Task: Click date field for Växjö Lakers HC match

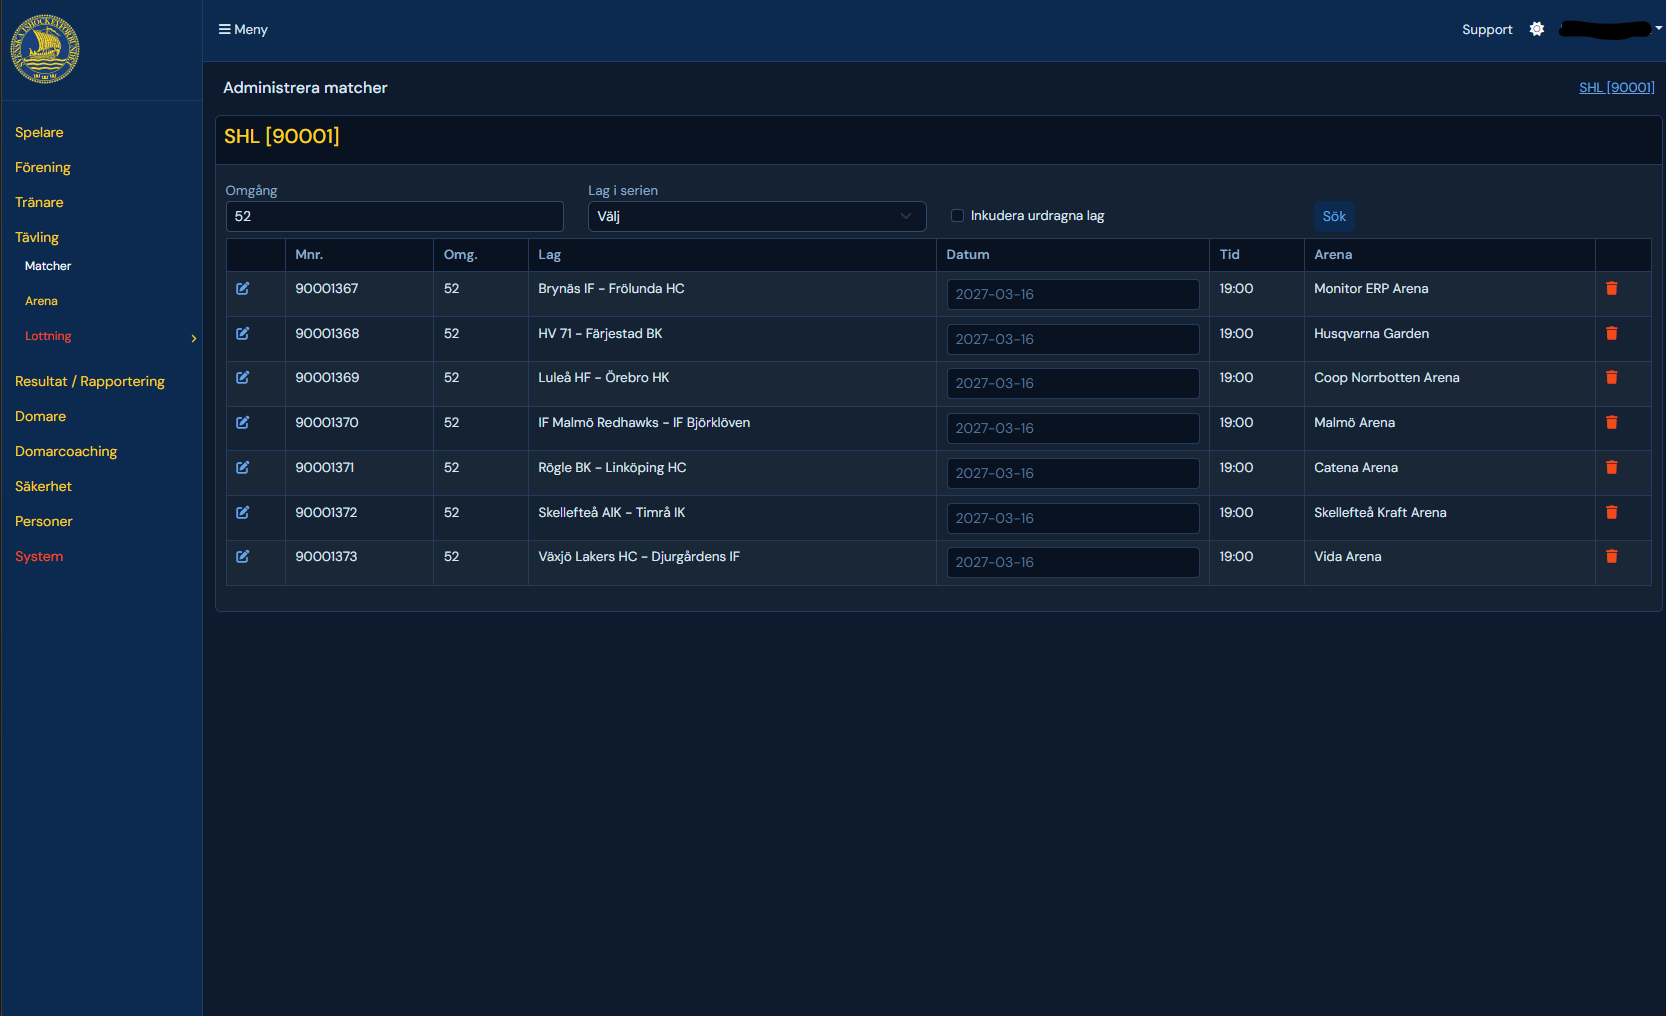Action: point(1073,562)
